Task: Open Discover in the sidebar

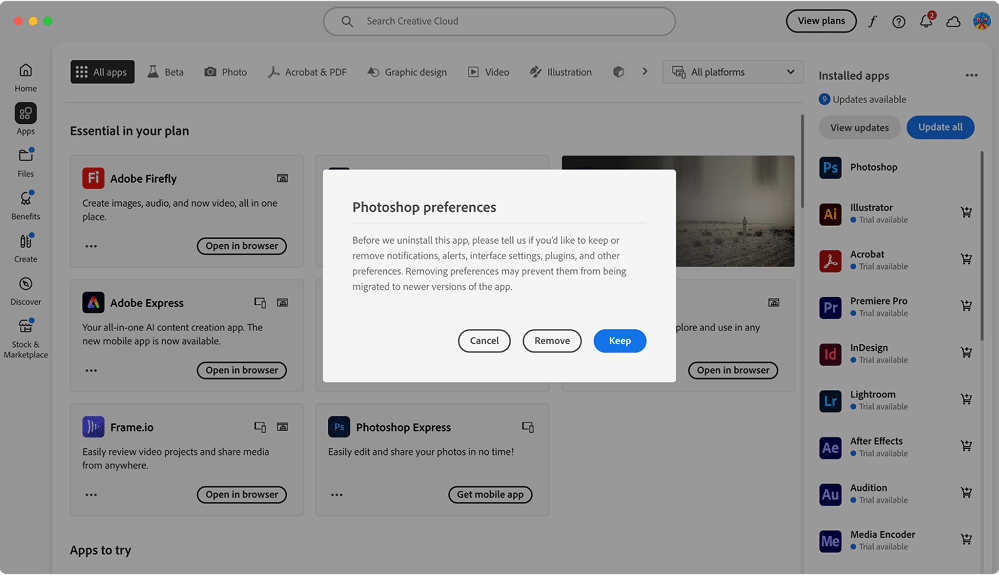Action: 25,290
